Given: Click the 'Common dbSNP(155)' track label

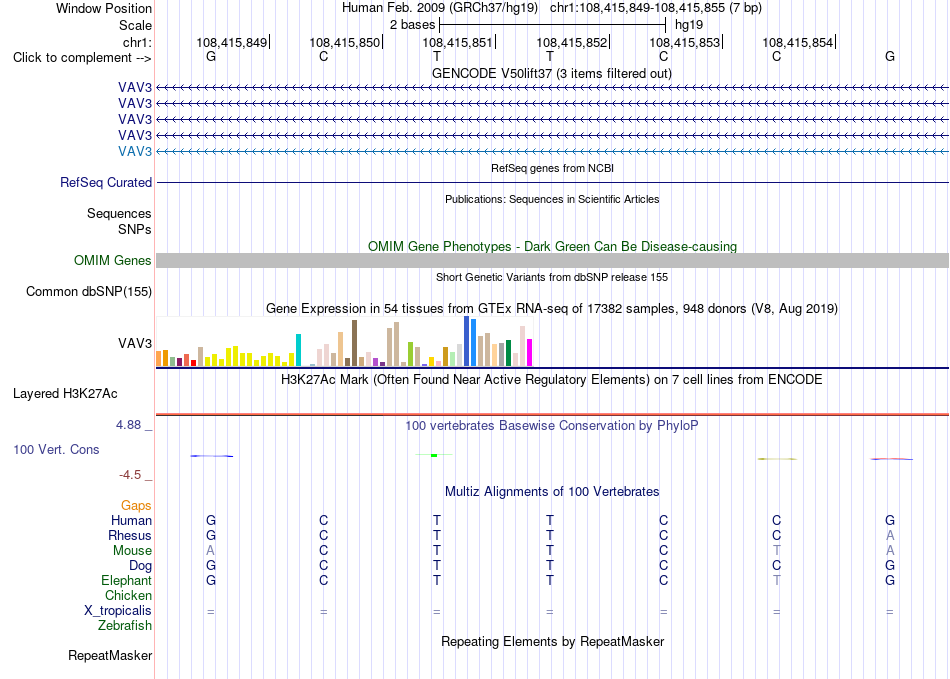Looking at the screenshot, I should click(88, 291).
